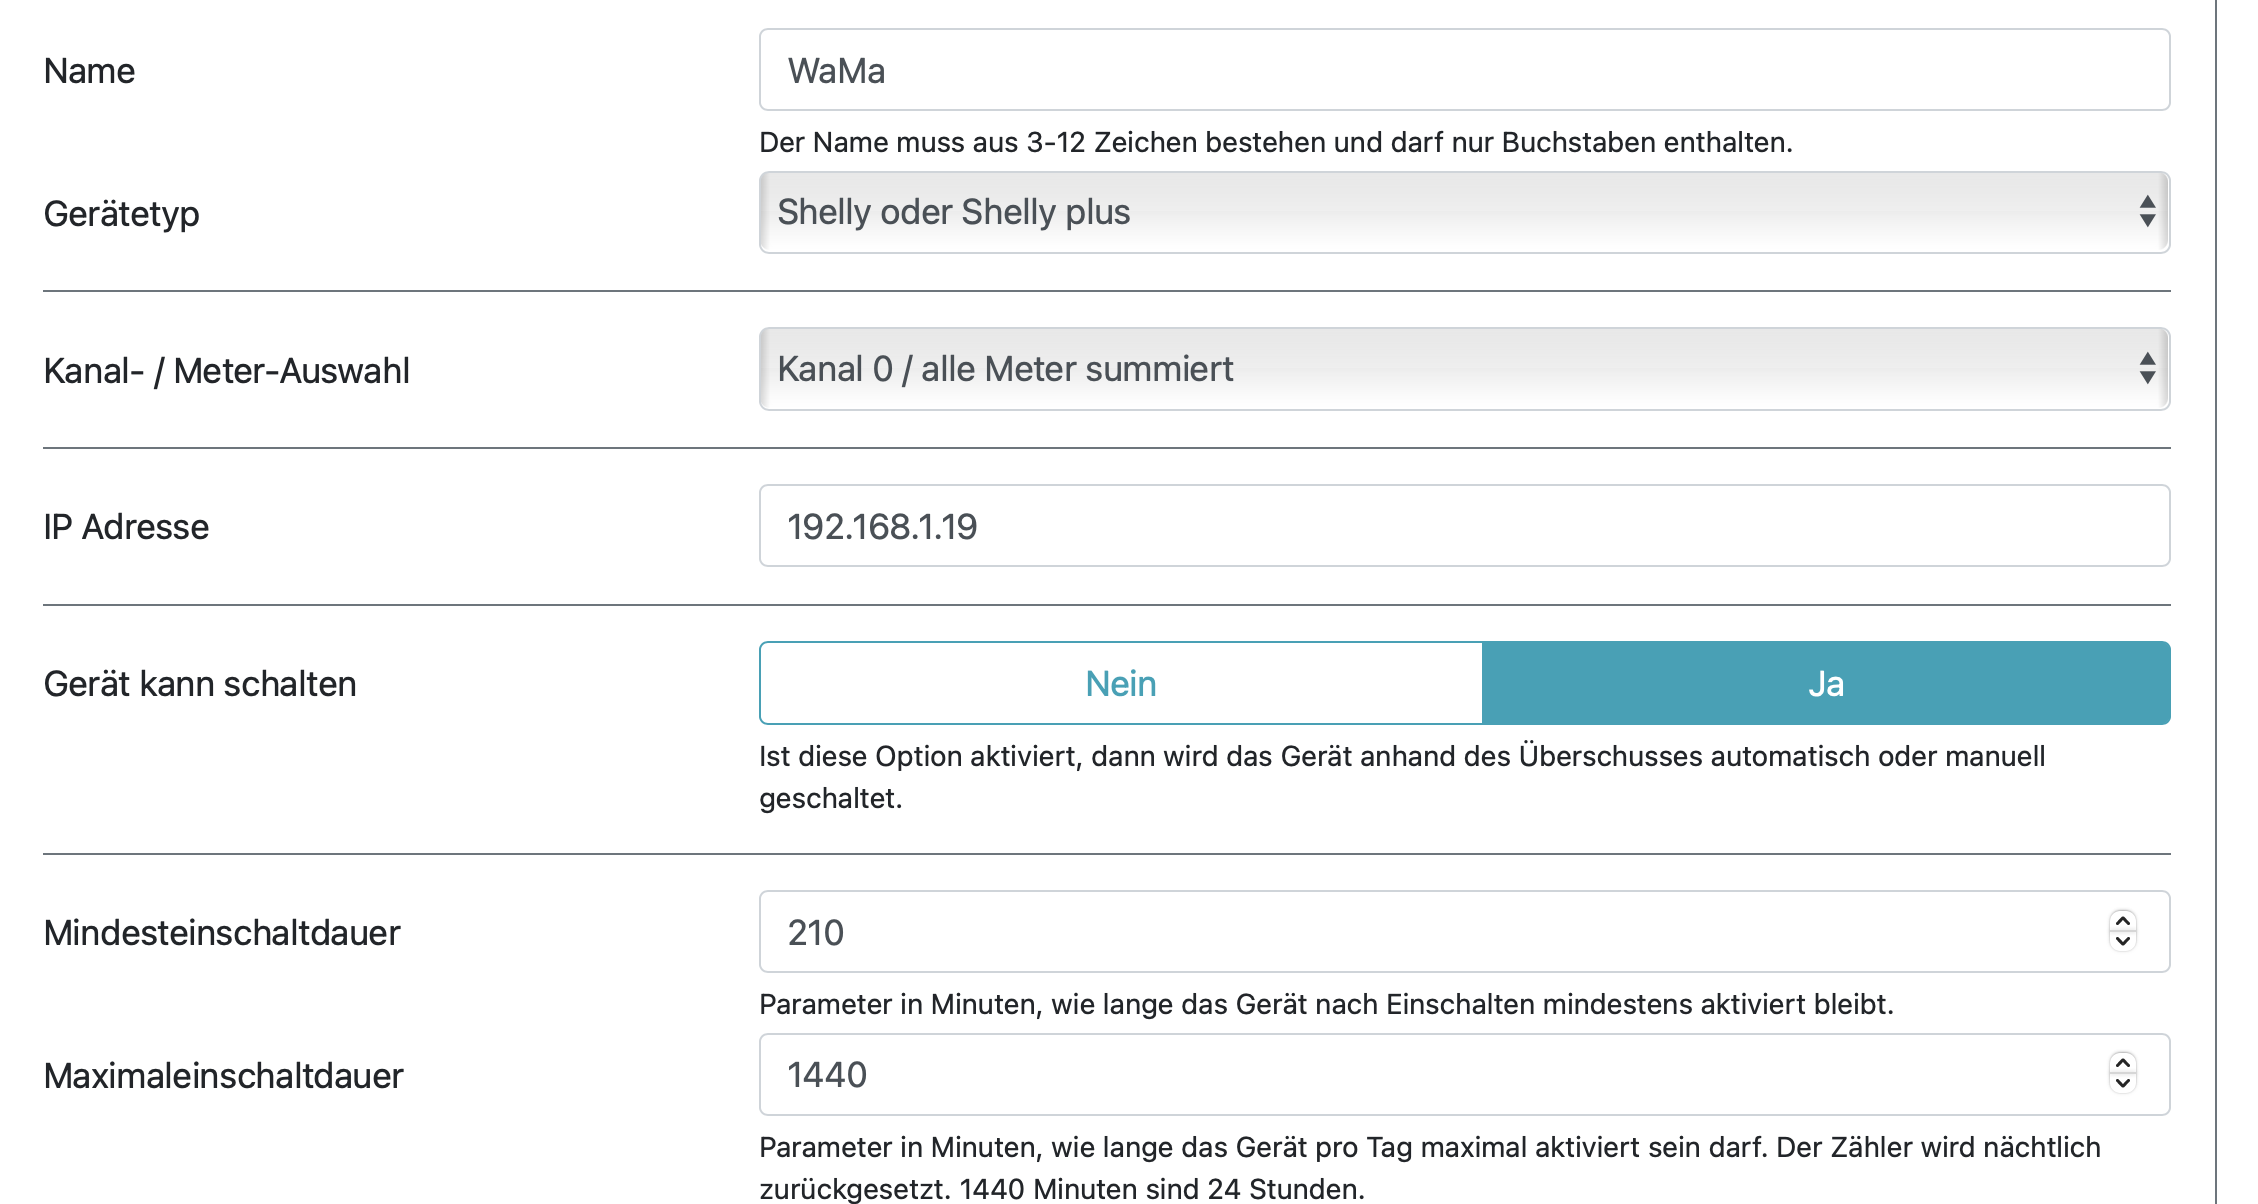Select Nein for Gerät kann schalten

pos(1120,684)
